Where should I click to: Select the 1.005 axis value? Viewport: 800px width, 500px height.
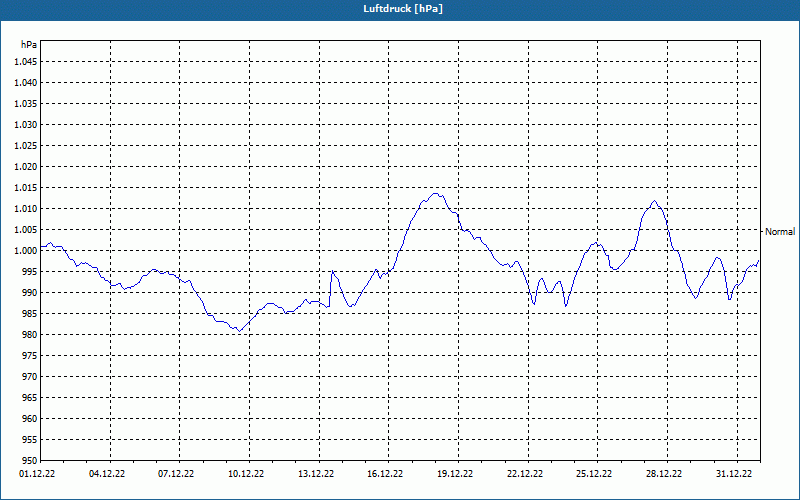[26, 230]
